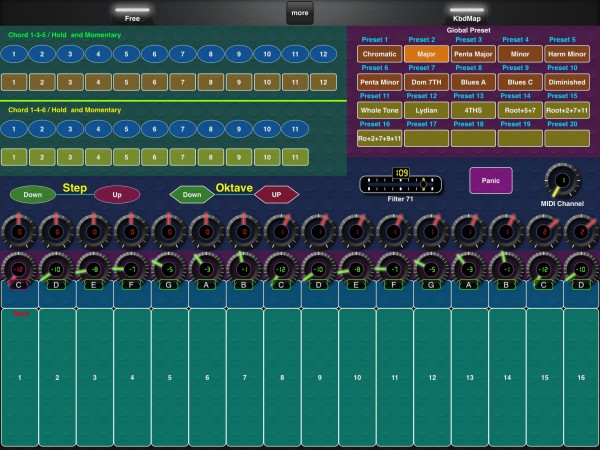Click the empty Preset 17 slot
The image size is (600, 450).
point(426,138)
